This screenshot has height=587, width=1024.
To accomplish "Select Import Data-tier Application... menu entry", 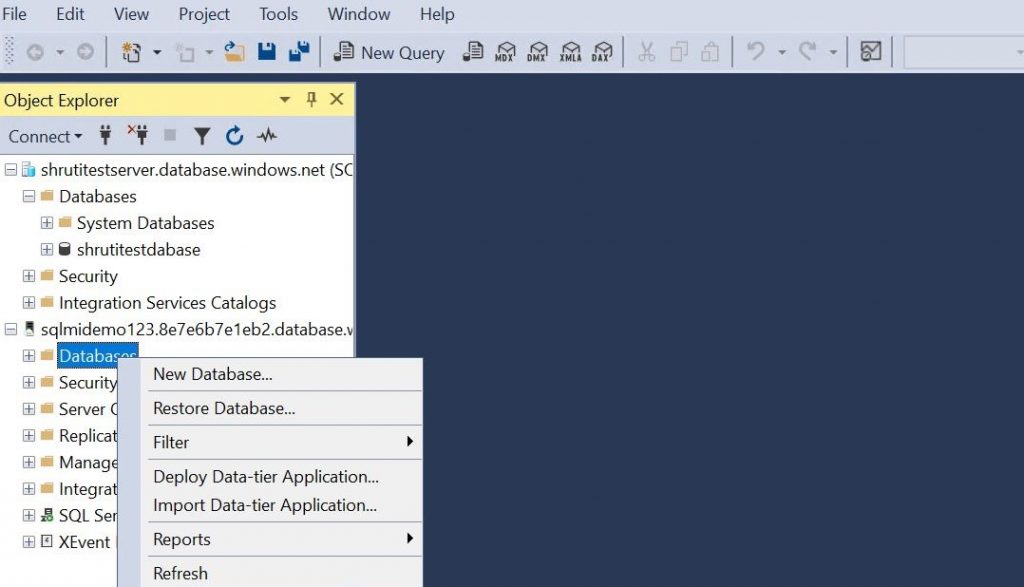I will pyautogui.click(x=265, y=505).
